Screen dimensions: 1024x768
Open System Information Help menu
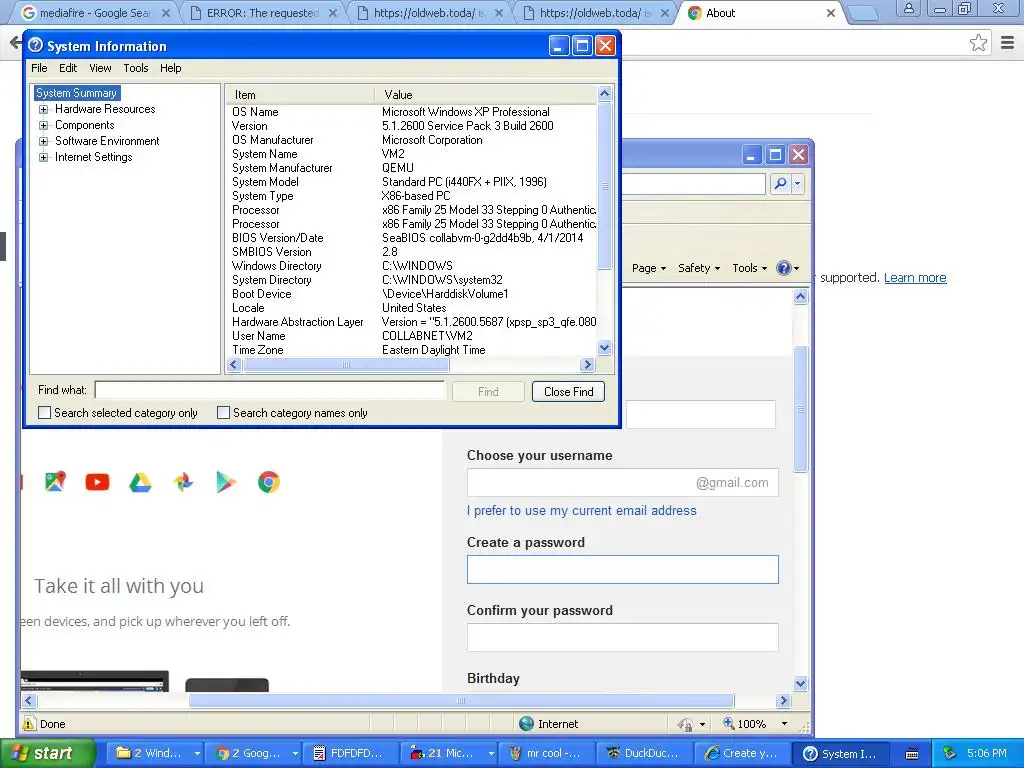(x=170, y=68)
